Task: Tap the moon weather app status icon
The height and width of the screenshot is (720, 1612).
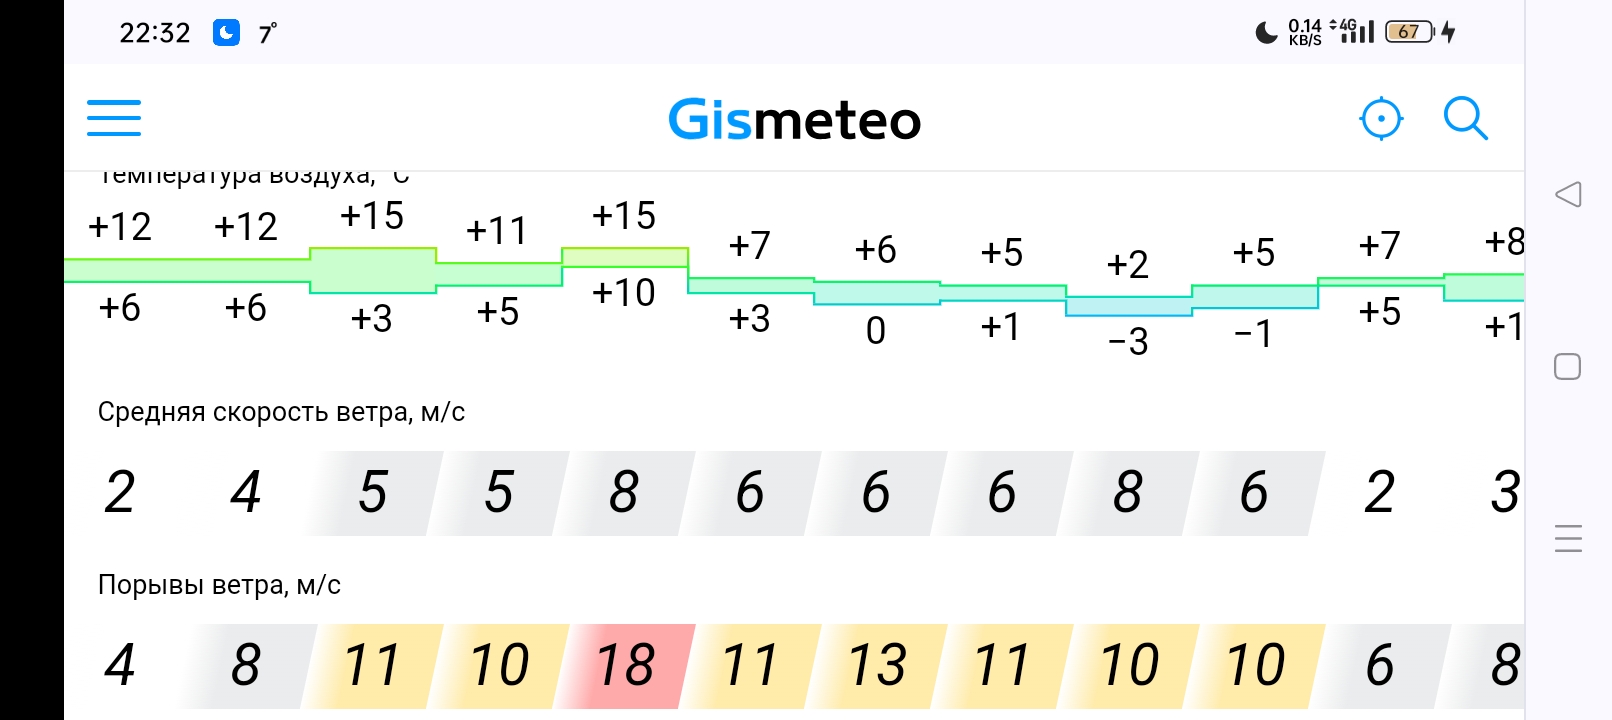Action: tap(227, 33)
